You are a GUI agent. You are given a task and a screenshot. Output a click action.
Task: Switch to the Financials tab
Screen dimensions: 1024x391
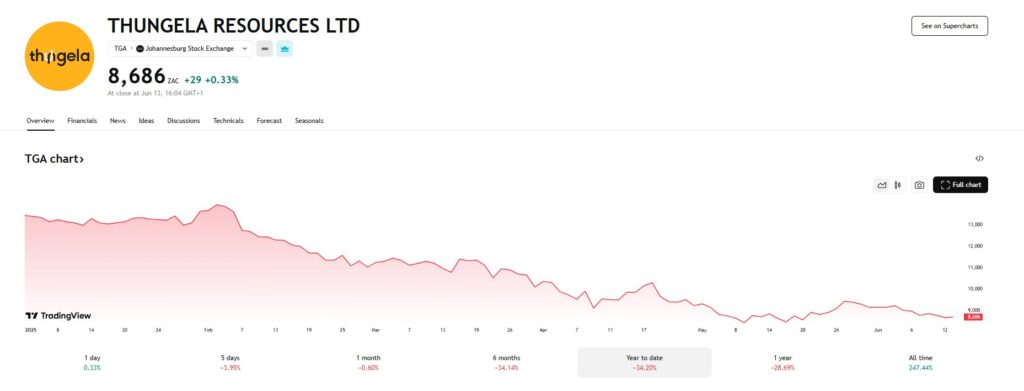tap(82, 121)
